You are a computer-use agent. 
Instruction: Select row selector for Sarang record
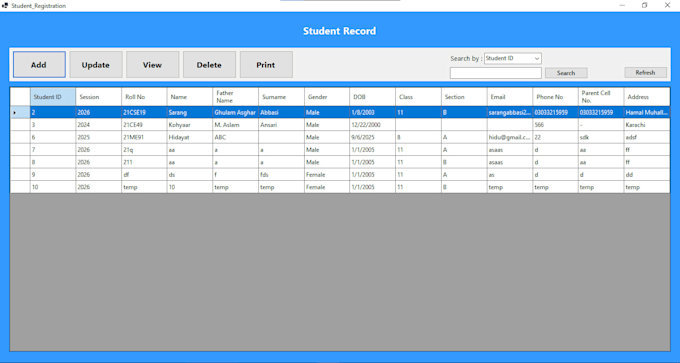pos(20,112)
